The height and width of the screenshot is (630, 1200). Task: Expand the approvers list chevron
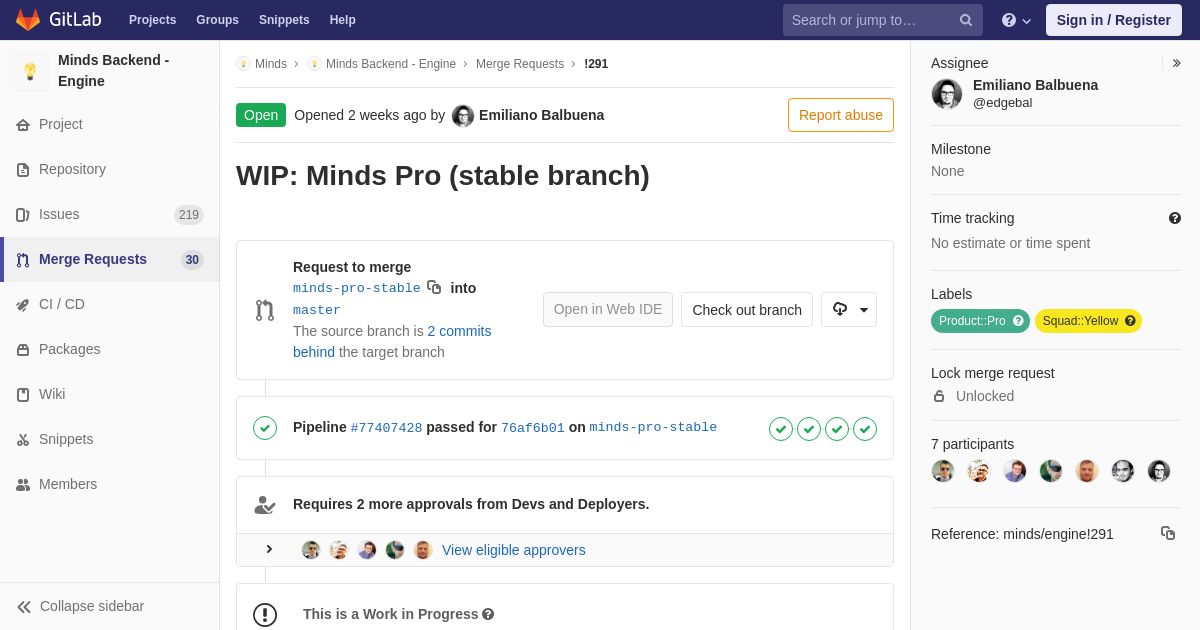[269, 549]
